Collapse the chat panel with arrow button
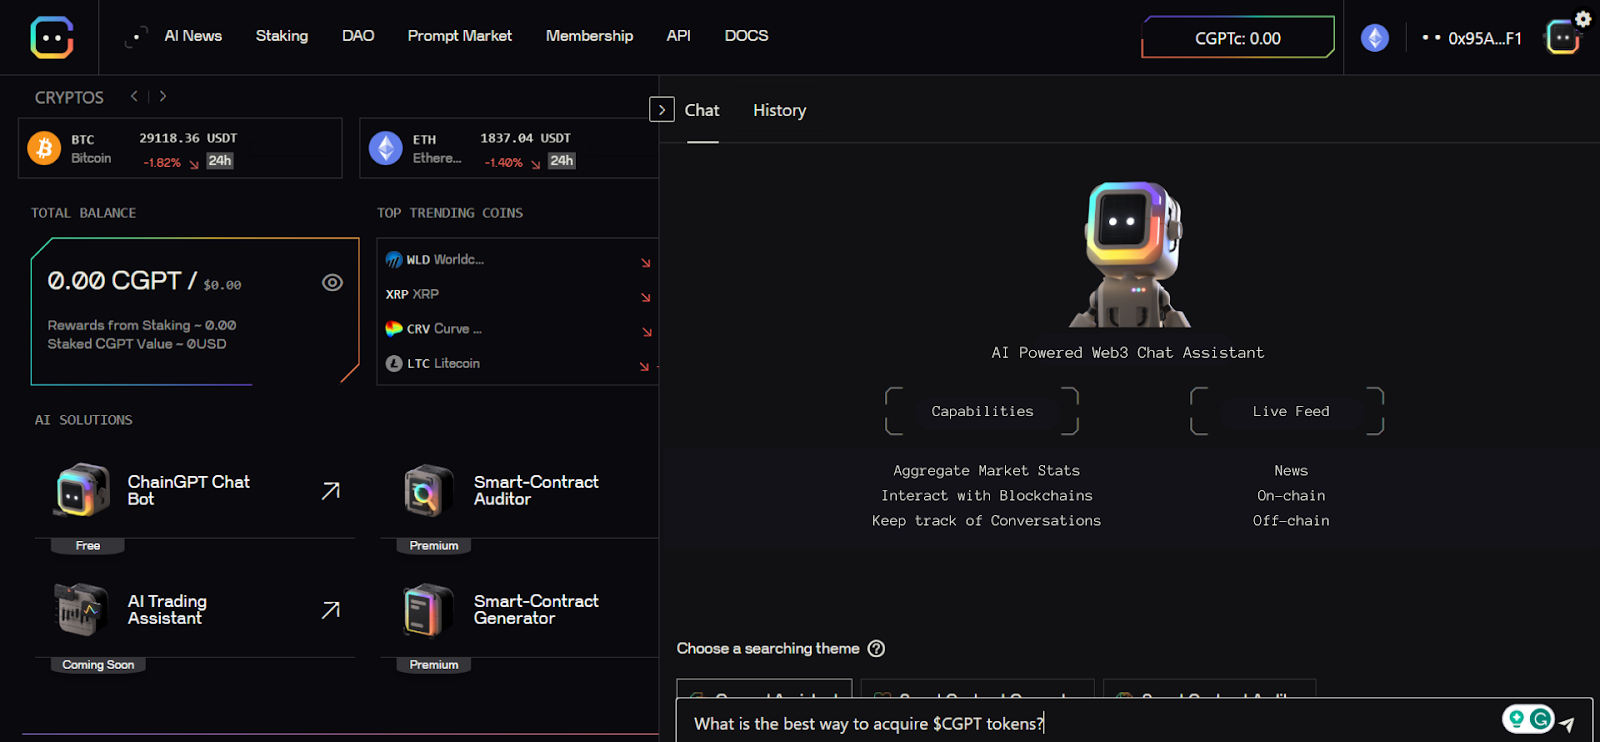The width and height of the screenshot is (1600, 742). (x=662, y=109)
